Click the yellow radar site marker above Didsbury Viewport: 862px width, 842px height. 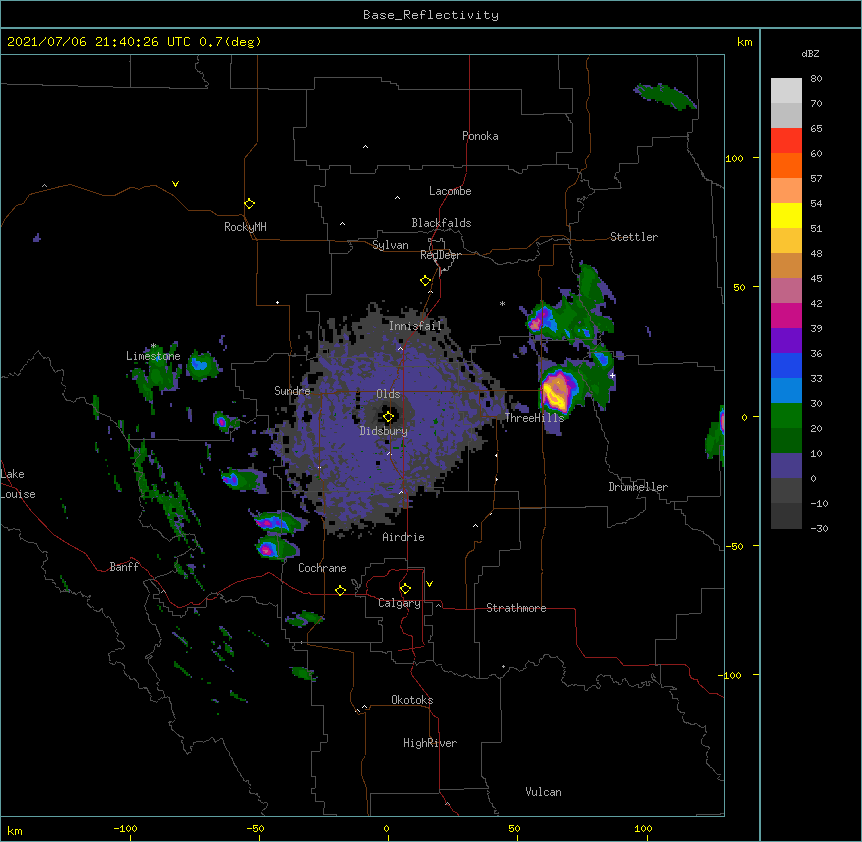pyautogui.click(x=389, y=416)
